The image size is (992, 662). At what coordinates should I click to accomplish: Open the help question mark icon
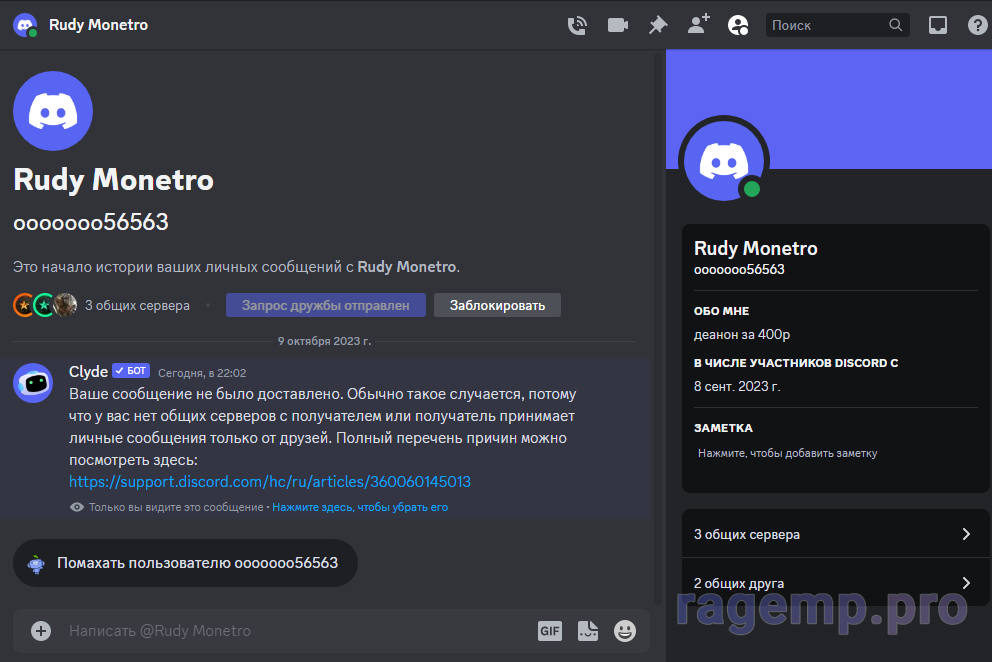(x=978, y=25)
